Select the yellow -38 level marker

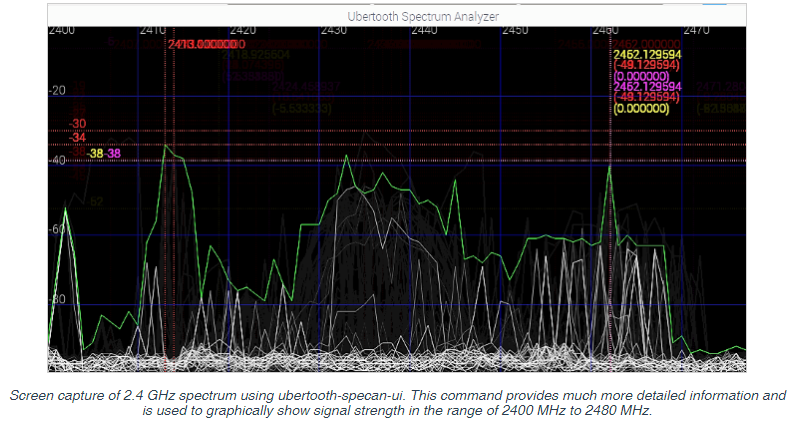click(95, 154)
